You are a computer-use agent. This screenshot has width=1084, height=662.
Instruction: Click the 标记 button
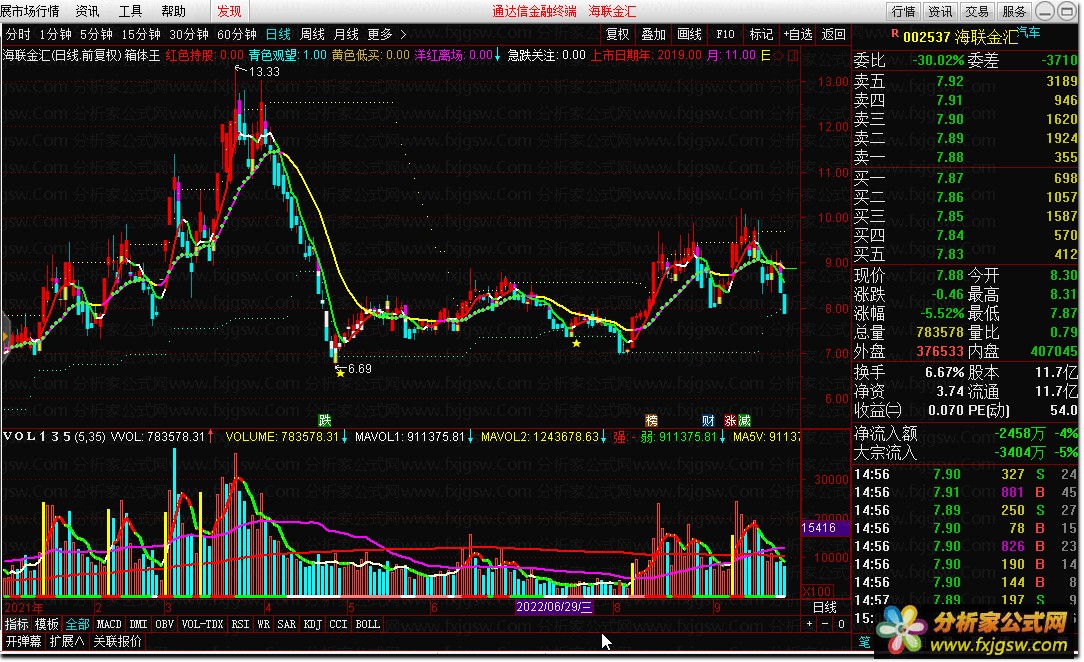[x=761, y=34]
